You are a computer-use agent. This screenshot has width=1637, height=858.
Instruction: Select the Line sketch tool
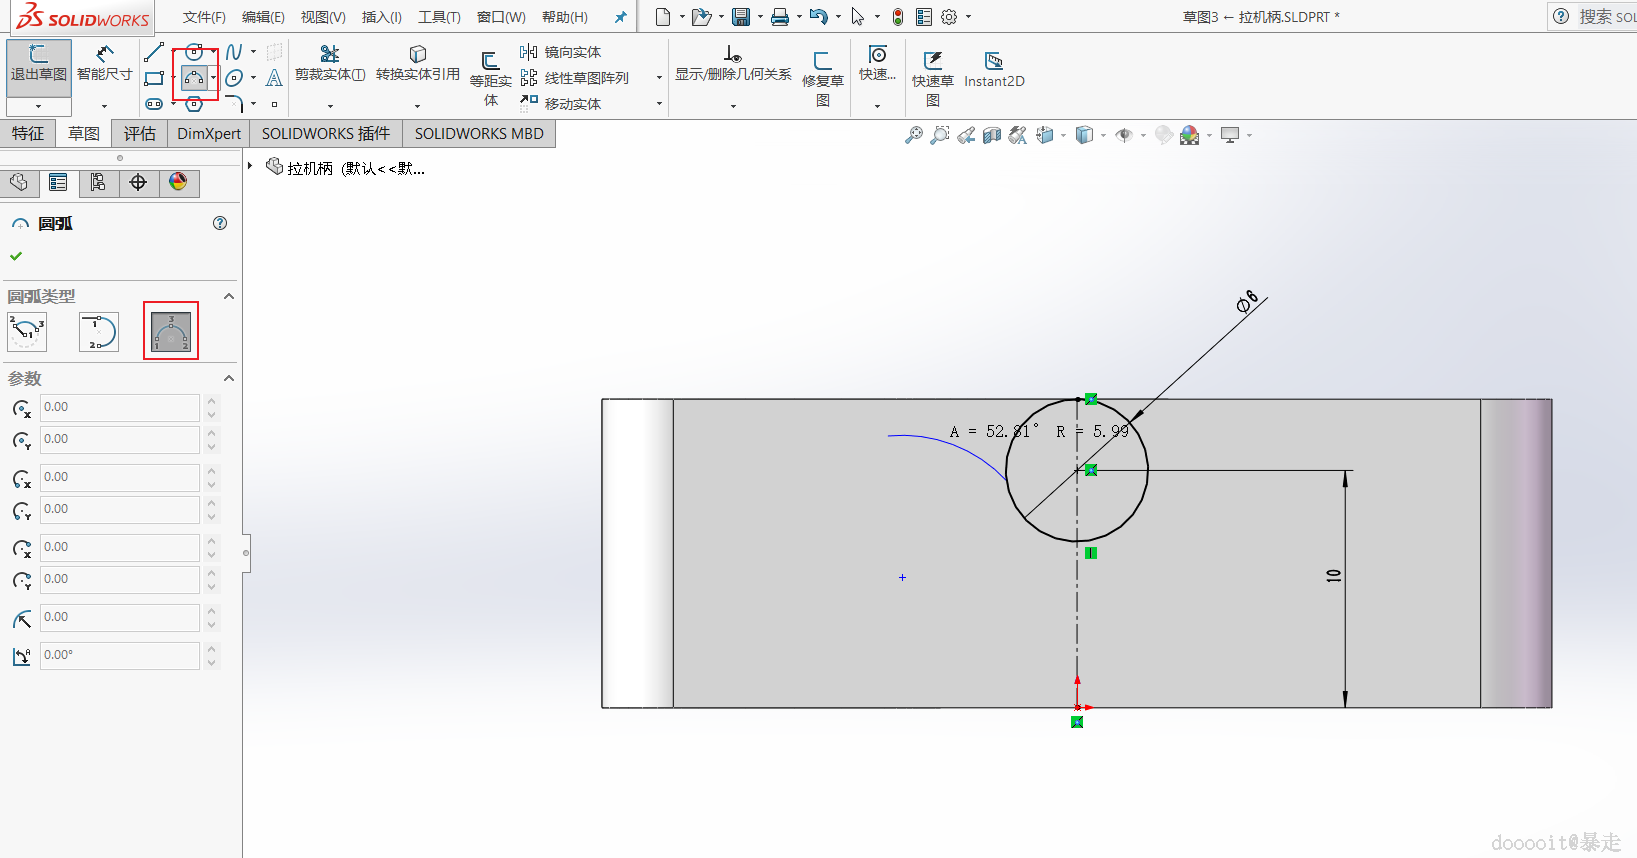pyautogui.click(x=154, y=52)
